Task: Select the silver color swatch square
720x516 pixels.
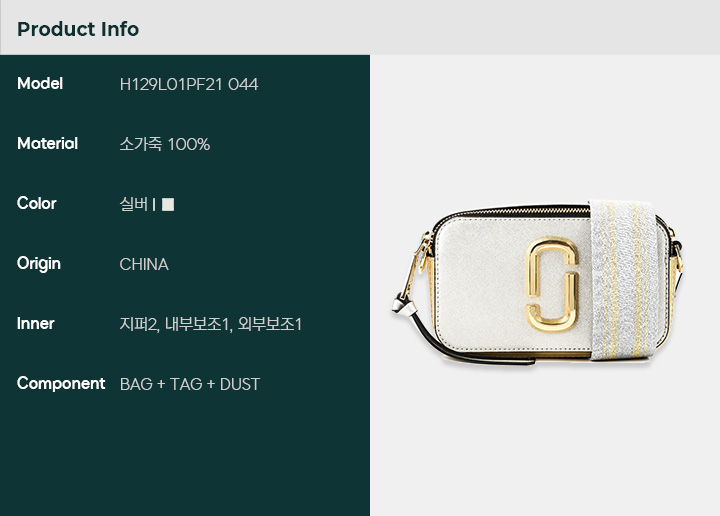Action: [x=168, y=204]
